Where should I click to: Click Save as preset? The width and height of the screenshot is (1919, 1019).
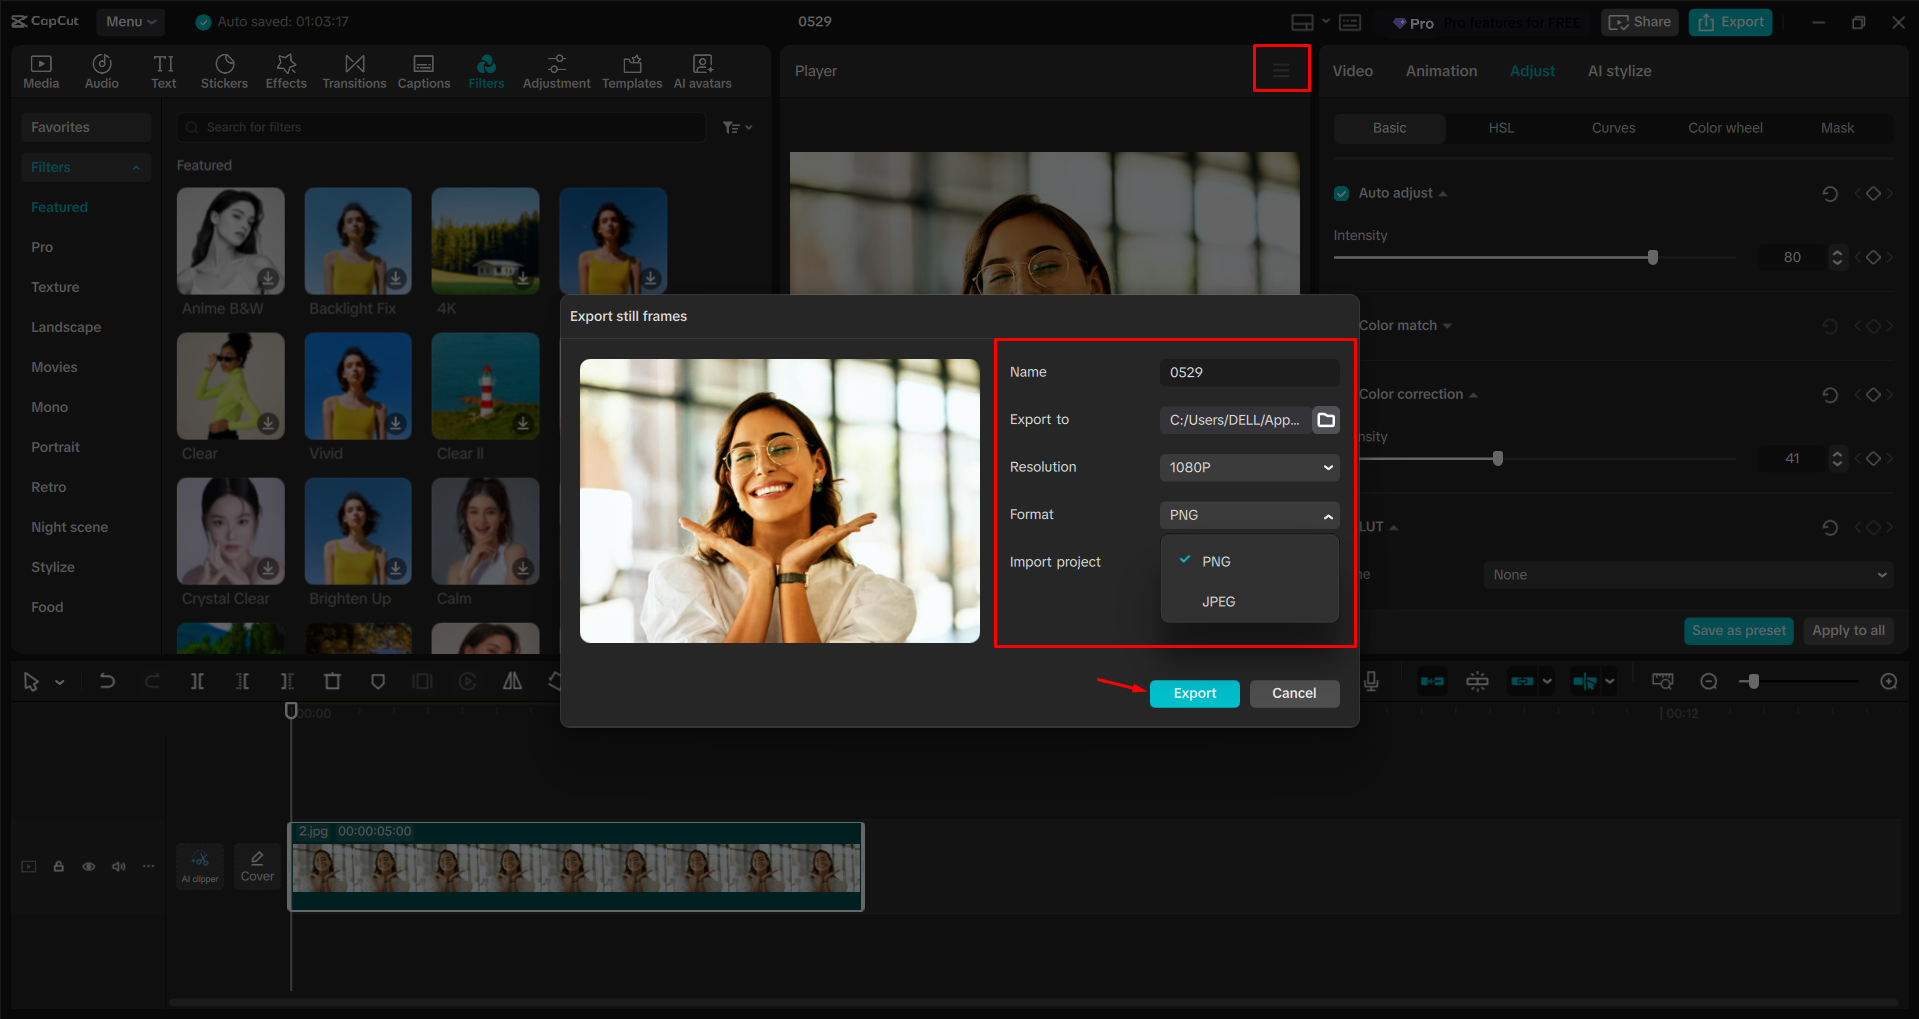click(1738, 630)
